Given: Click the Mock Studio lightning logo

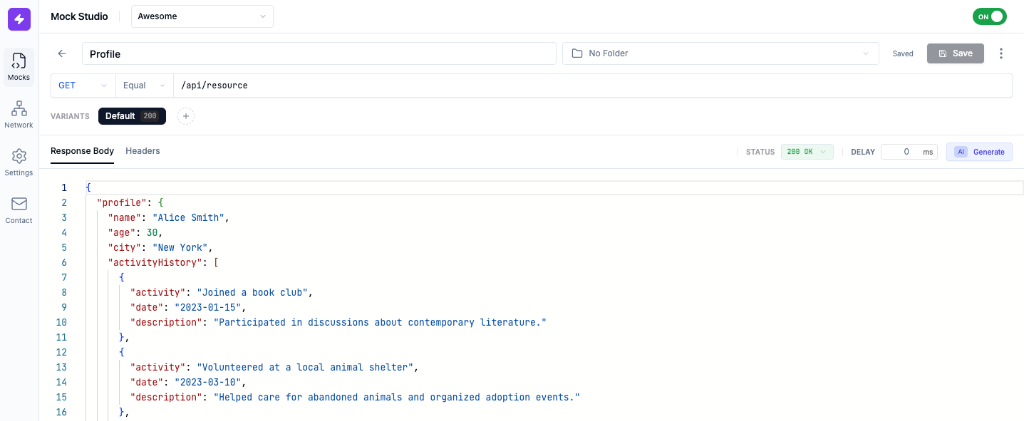Looking at the screenshot, I should [x=19, y=18].
